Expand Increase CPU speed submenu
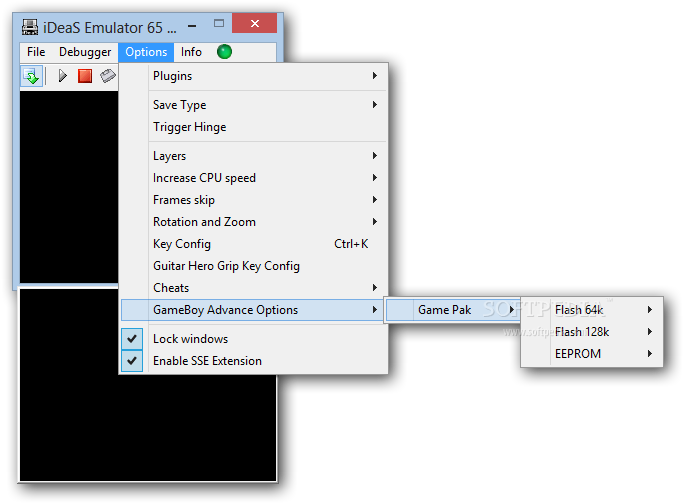Screen dimensions: 684x504 [253, 178]
